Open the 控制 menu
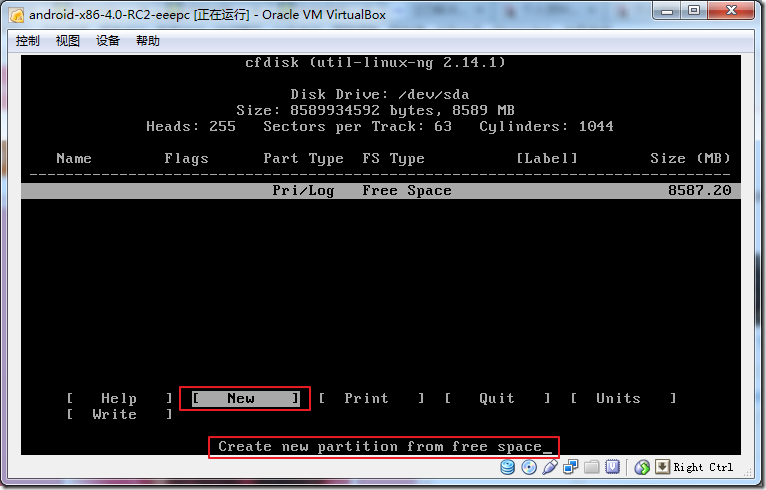 (x=27, y=41)
